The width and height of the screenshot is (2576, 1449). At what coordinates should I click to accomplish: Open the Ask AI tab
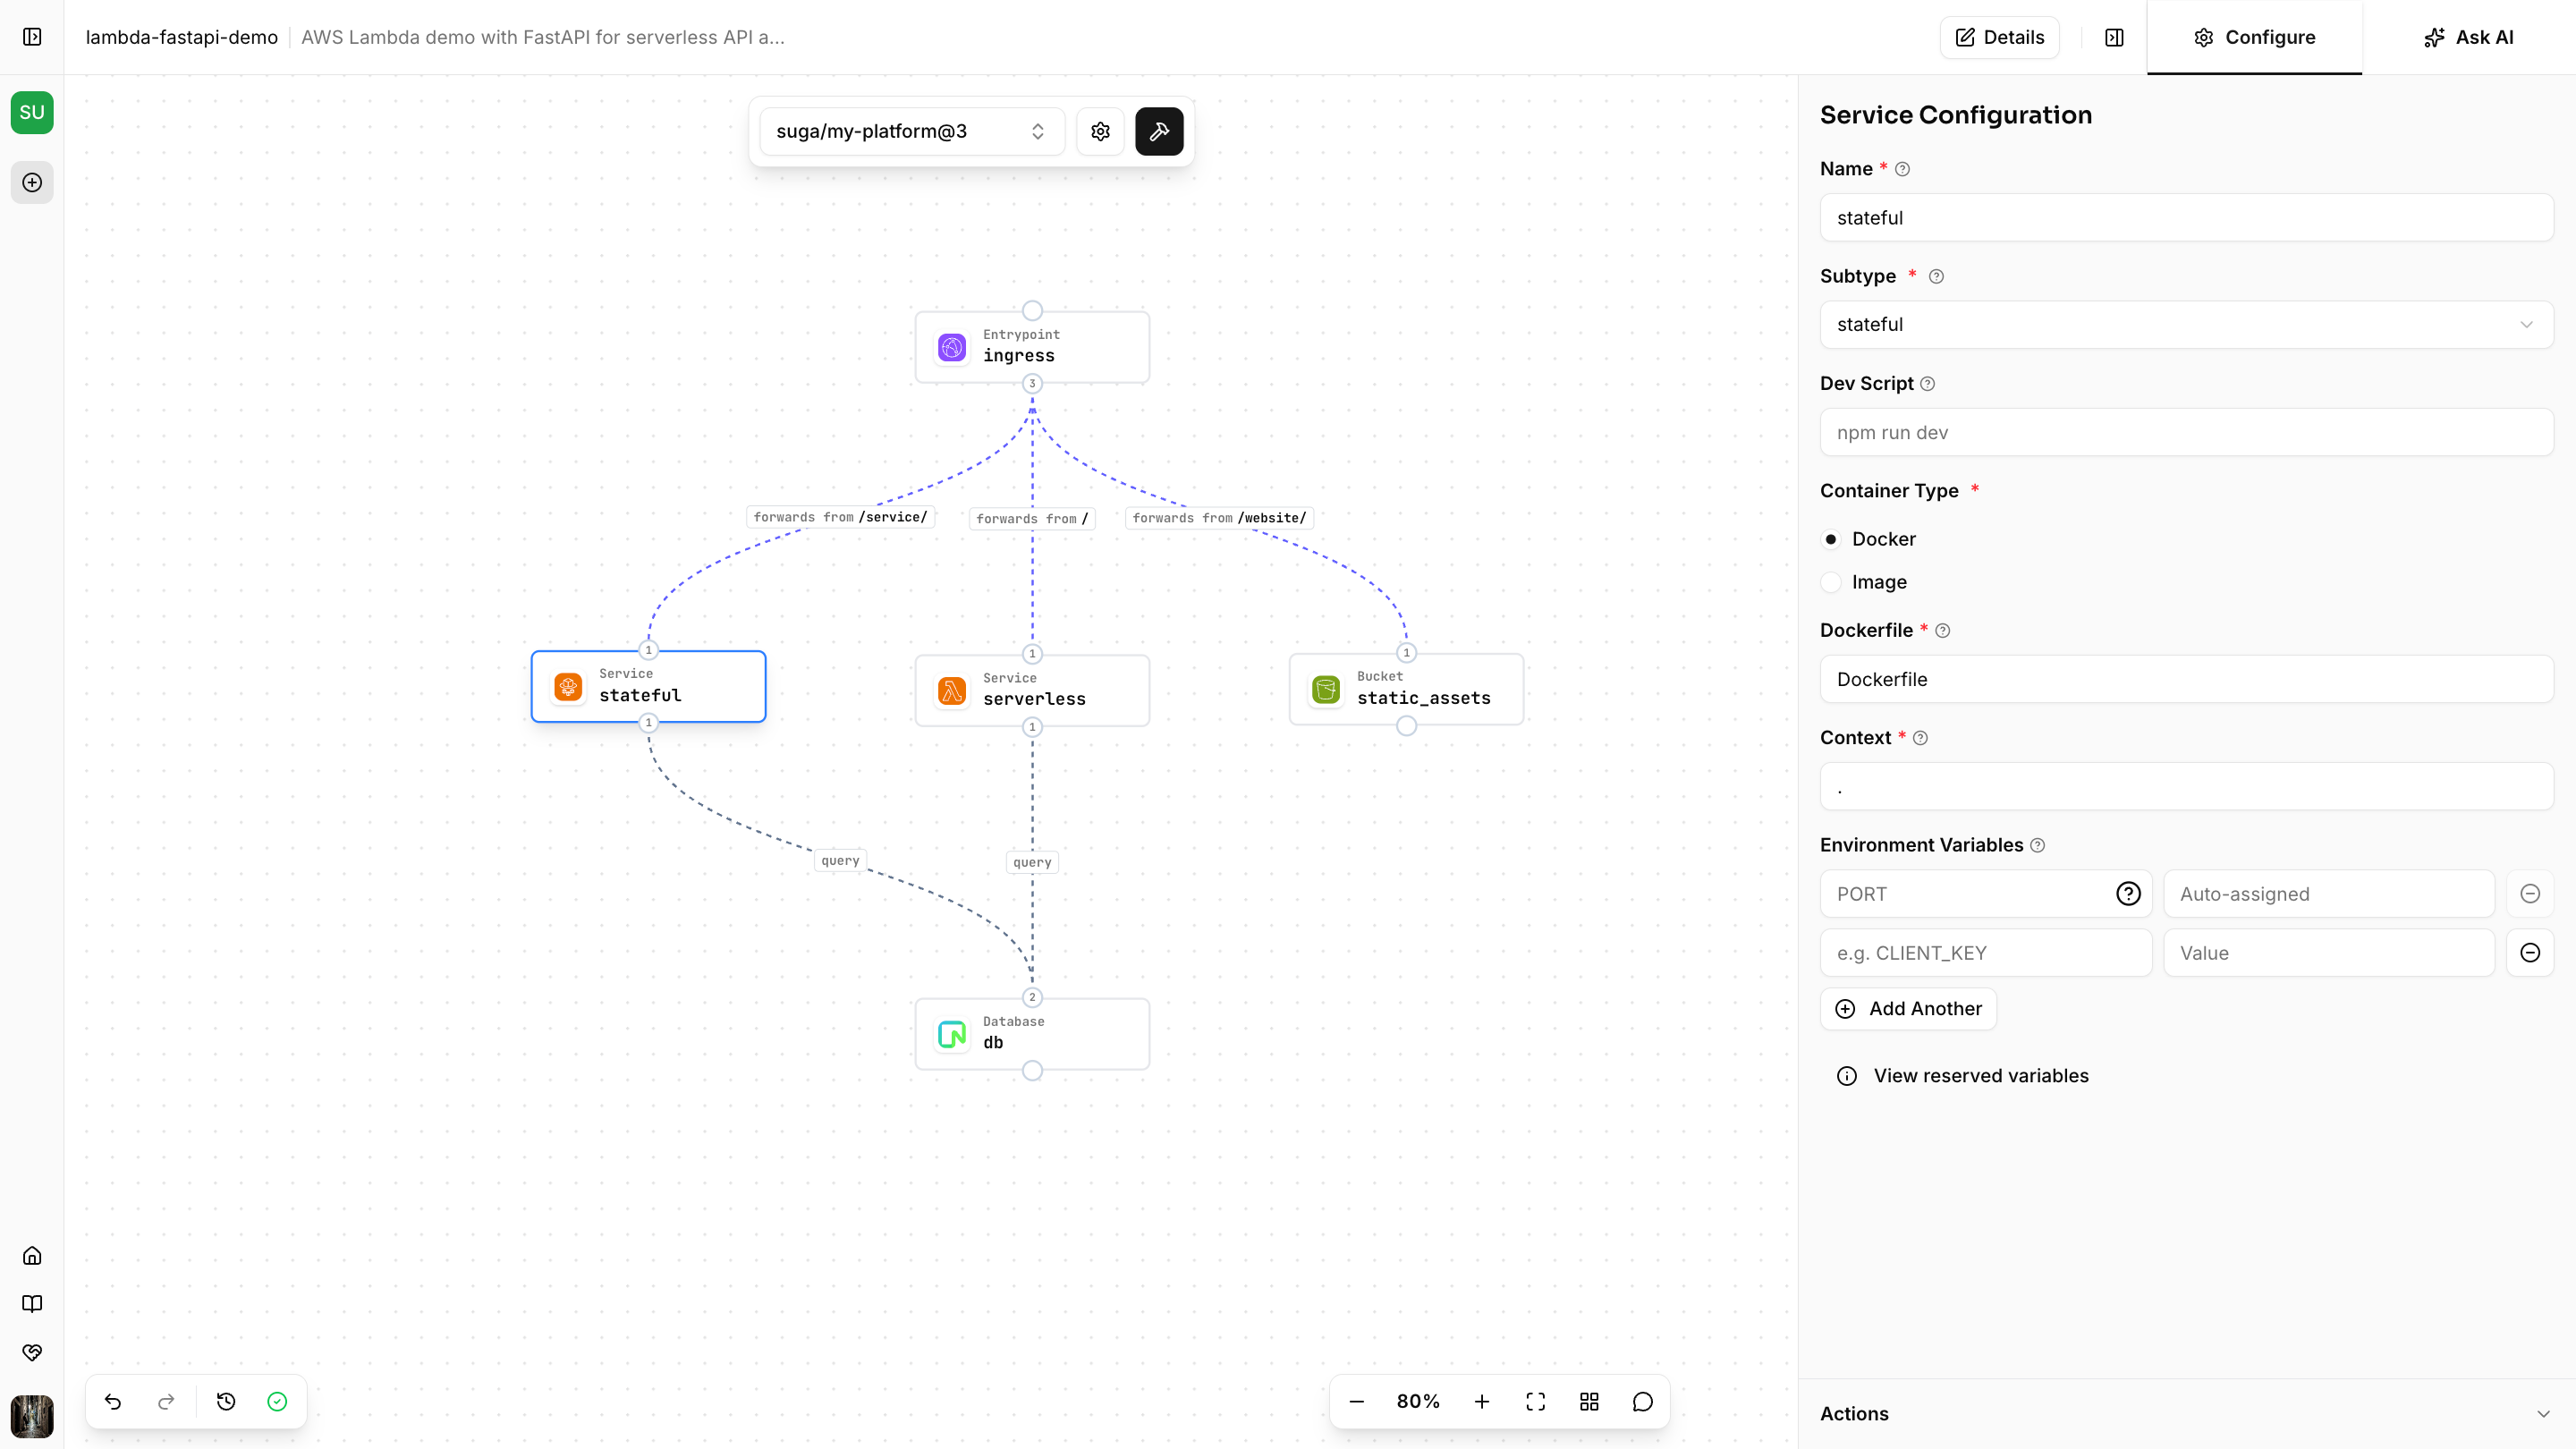2468,37
